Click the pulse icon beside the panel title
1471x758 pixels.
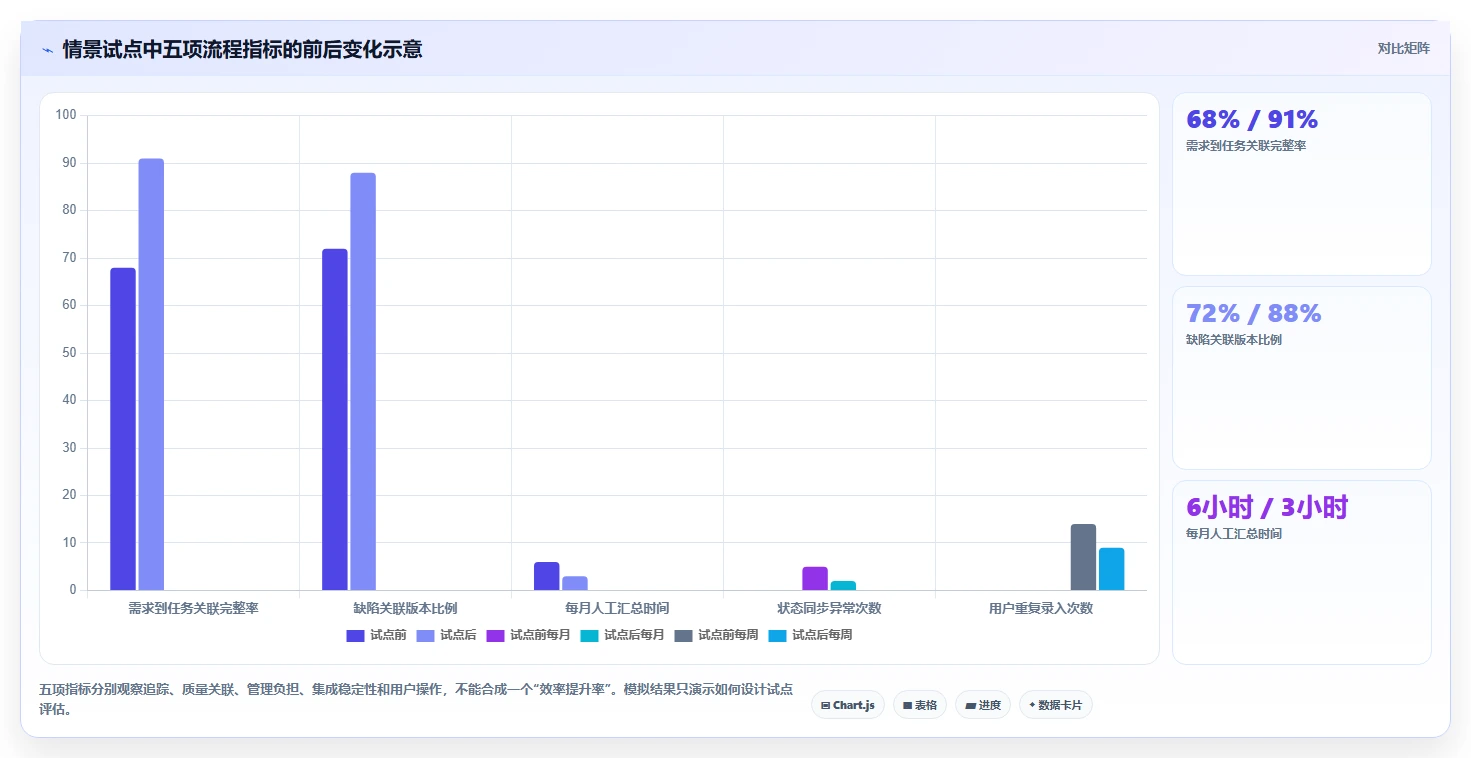(x=47, y=50)
